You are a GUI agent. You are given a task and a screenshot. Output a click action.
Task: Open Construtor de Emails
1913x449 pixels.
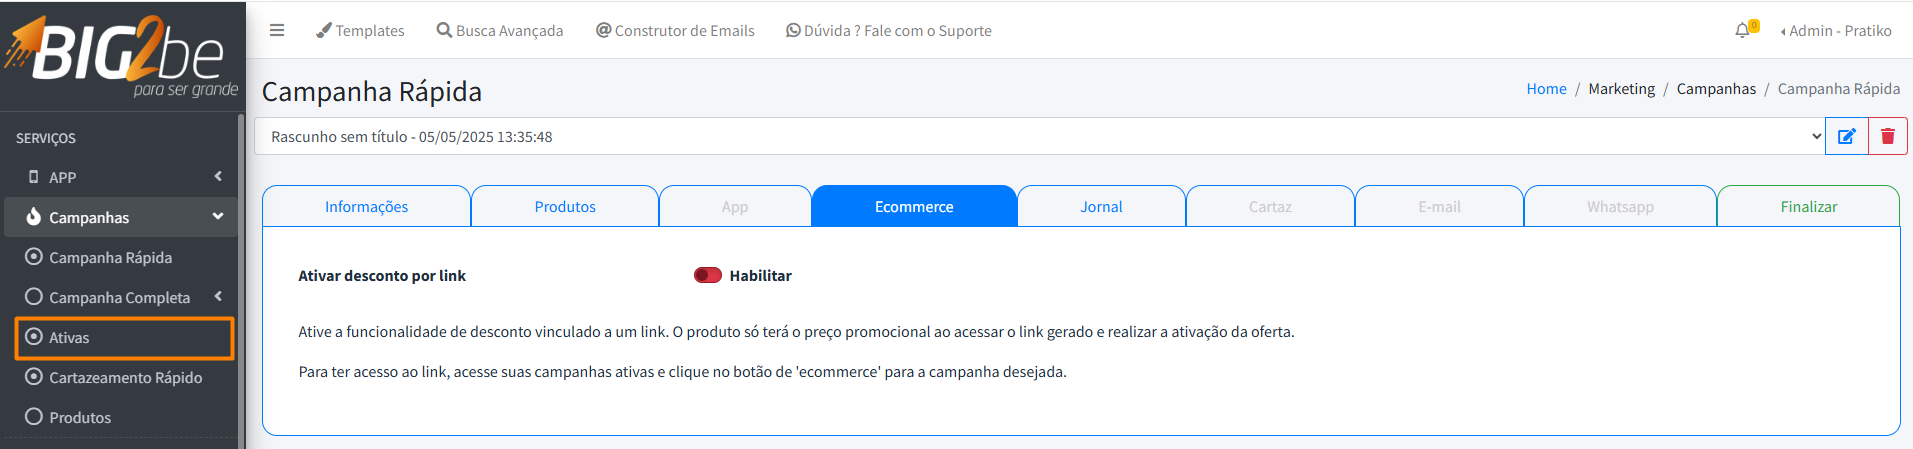coord(675,30)
